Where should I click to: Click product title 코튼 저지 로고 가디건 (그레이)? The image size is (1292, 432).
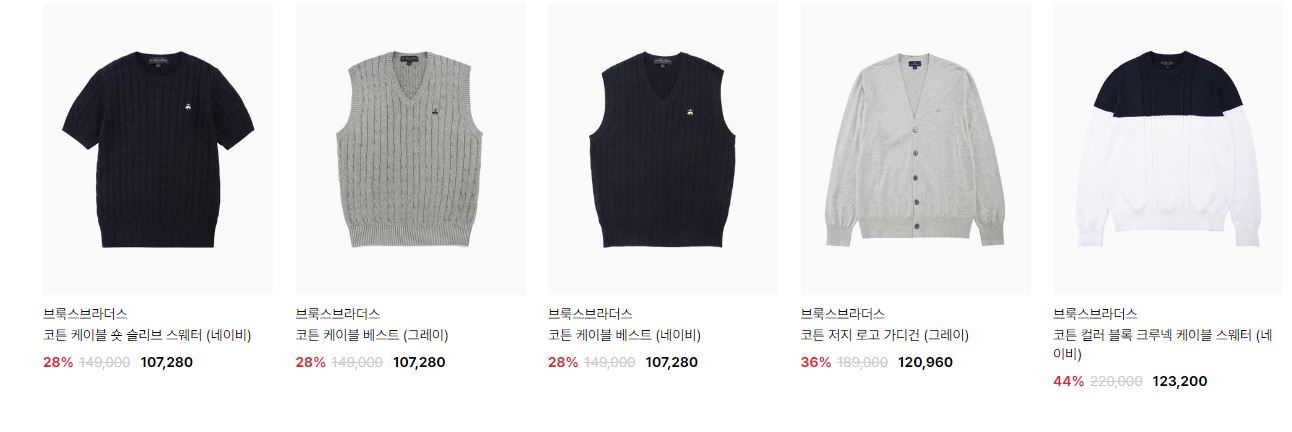(x=885, y=335)
